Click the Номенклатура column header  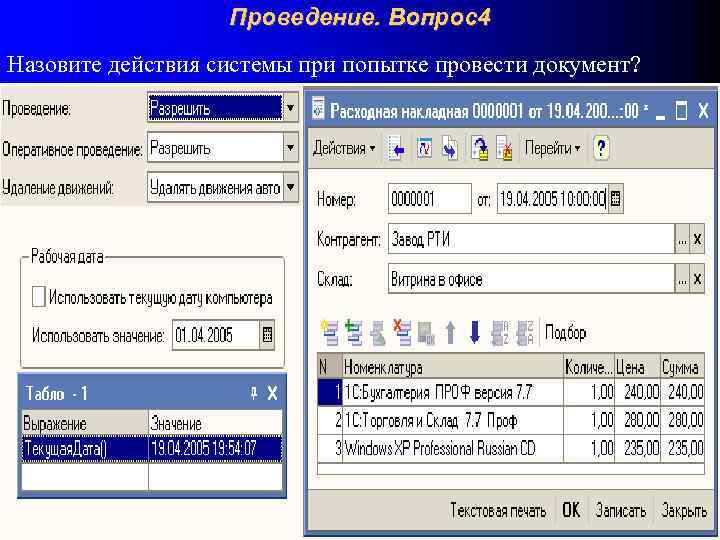pyautogui.click(x=453, y=366)
